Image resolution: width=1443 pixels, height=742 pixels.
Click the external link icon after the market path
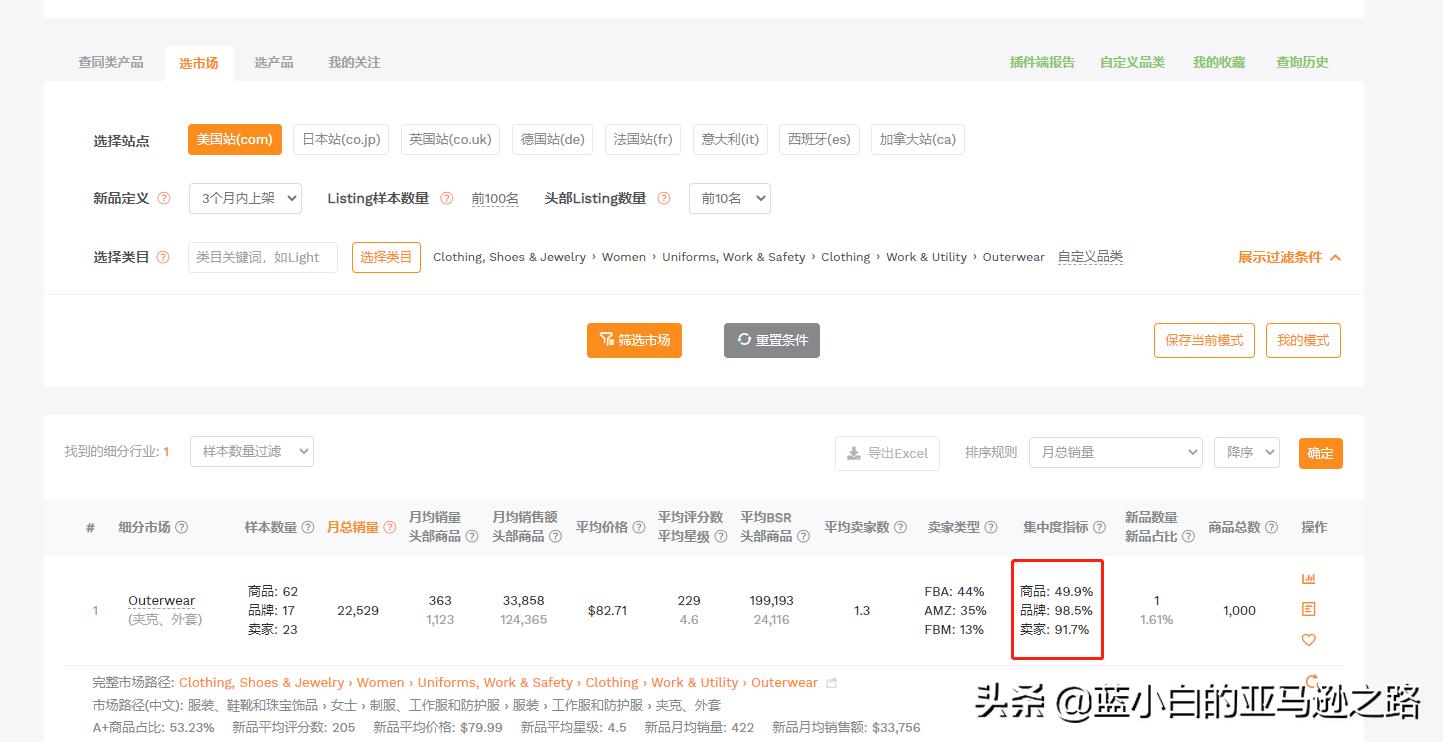pos(830,682)
